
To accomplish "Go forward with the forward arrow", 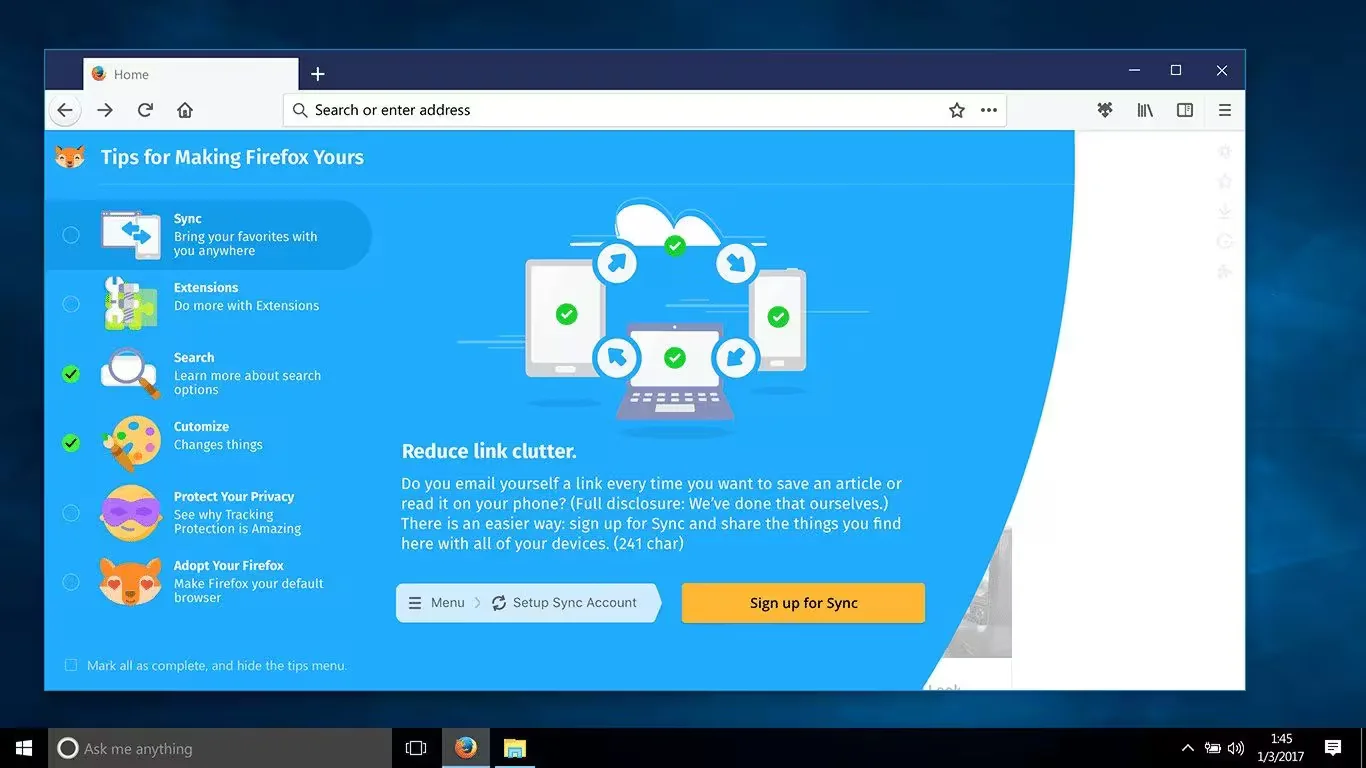I will click(105, 110).
